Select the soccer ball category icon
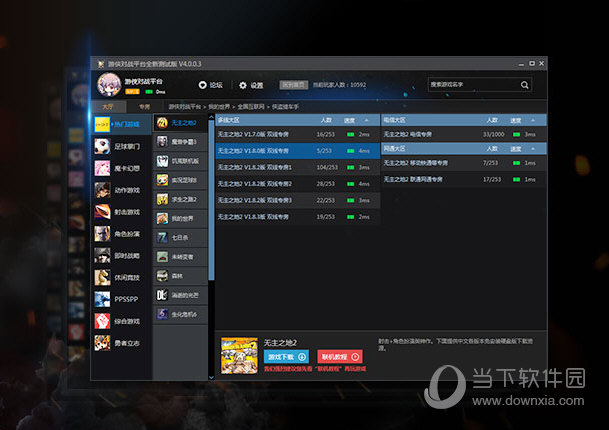 102,146
